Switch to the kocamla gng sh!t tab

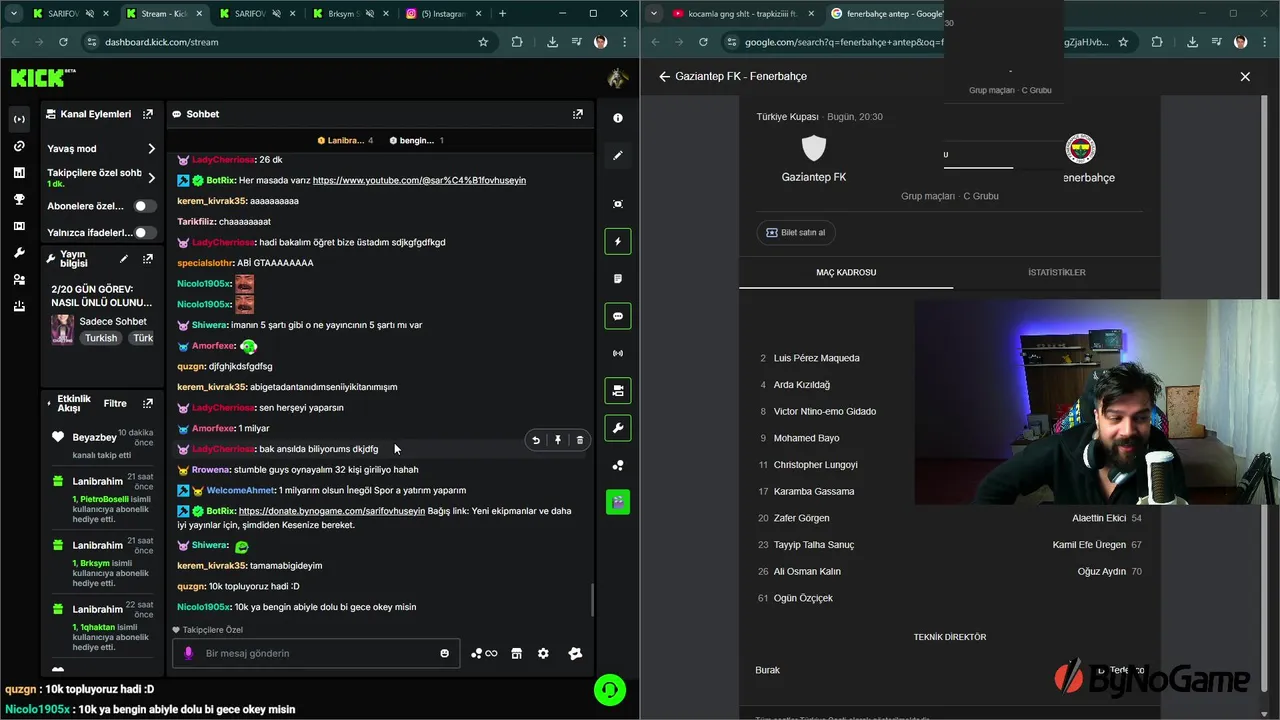(743, 14)
